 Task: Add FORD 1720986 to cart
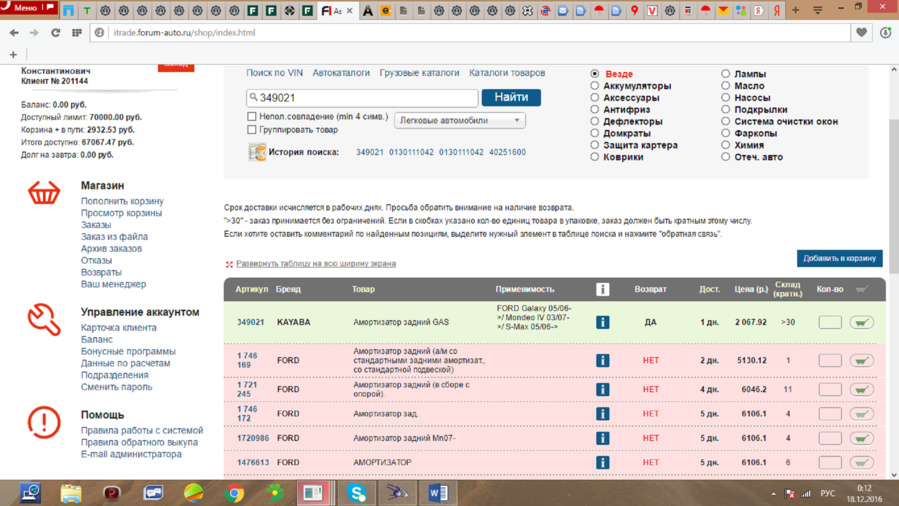click(861, 438)
